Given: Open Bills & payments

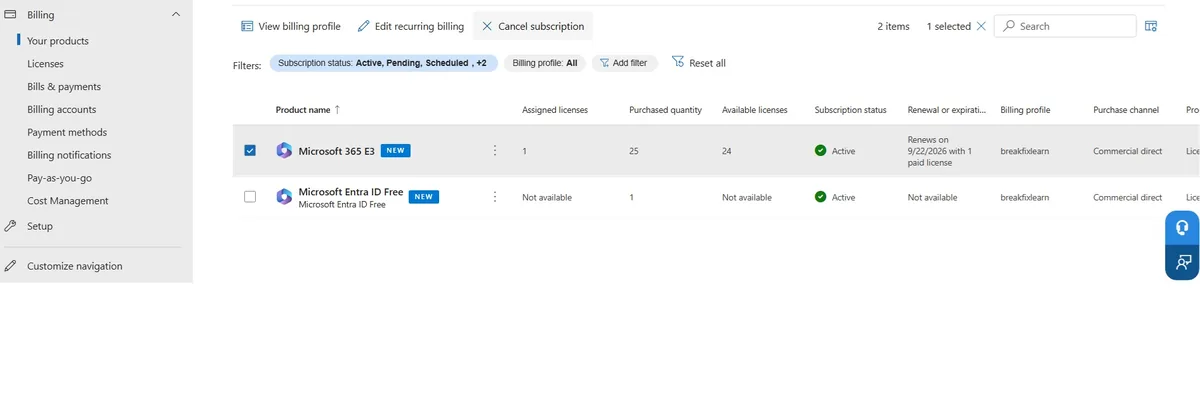Looking at the screenshot, I should point(64,87).
